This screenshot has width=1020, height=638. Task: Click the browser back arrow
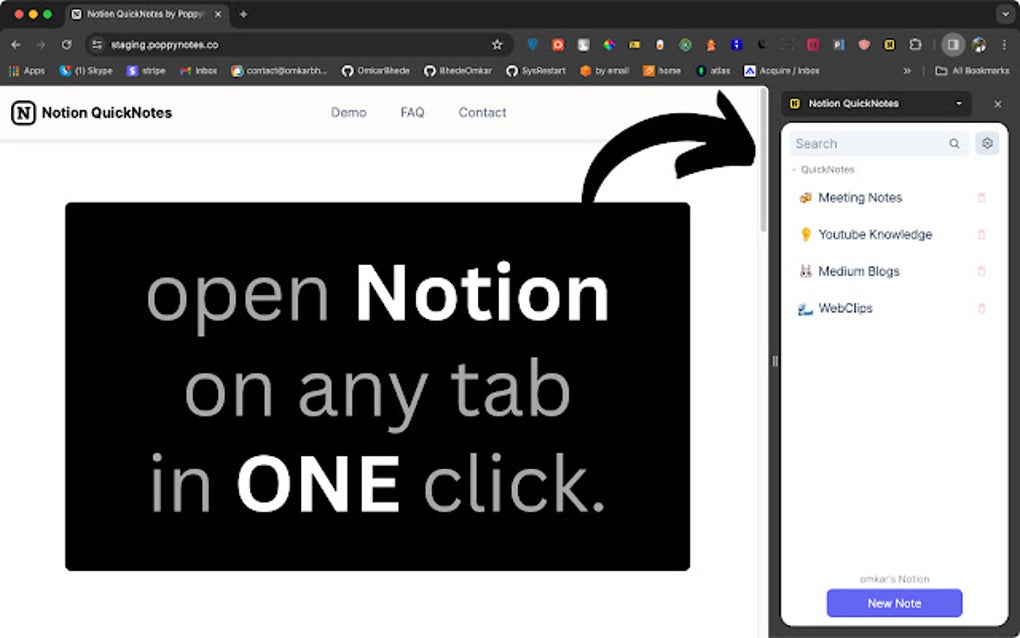click(x=16, y=45)
